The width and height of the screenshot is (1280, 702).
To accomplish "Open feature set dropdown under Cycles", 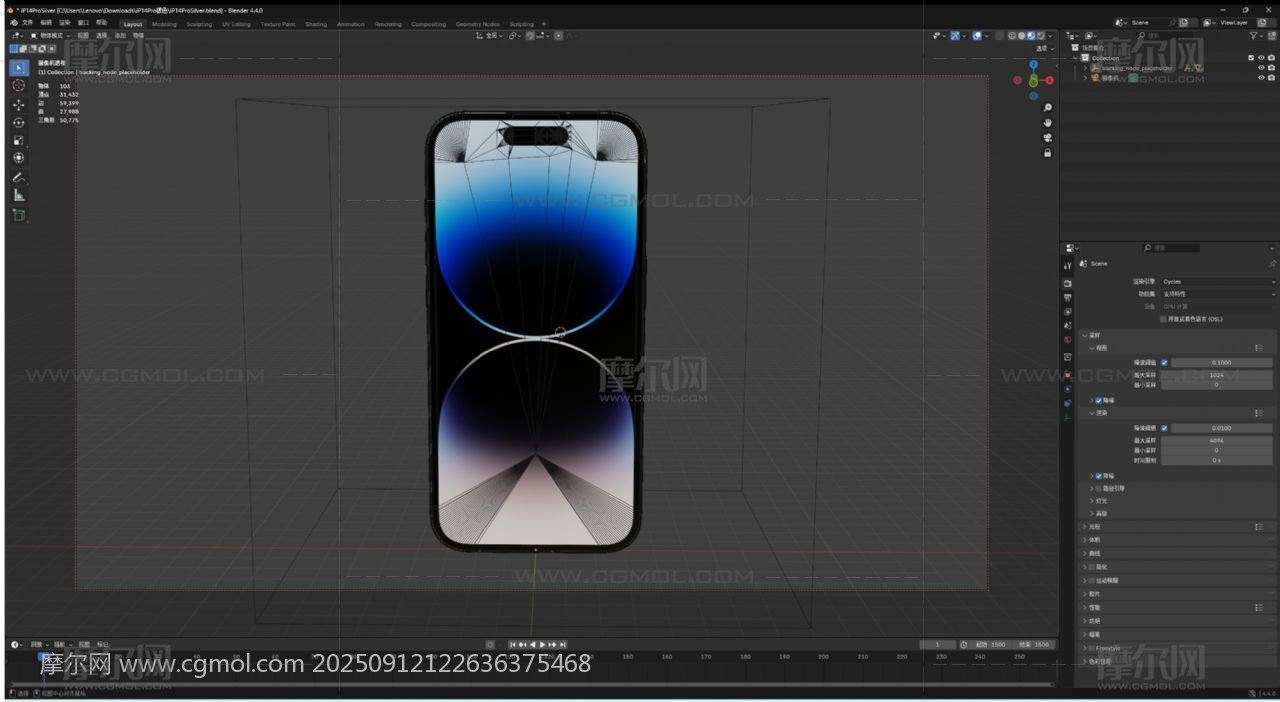I will 1218,294.
